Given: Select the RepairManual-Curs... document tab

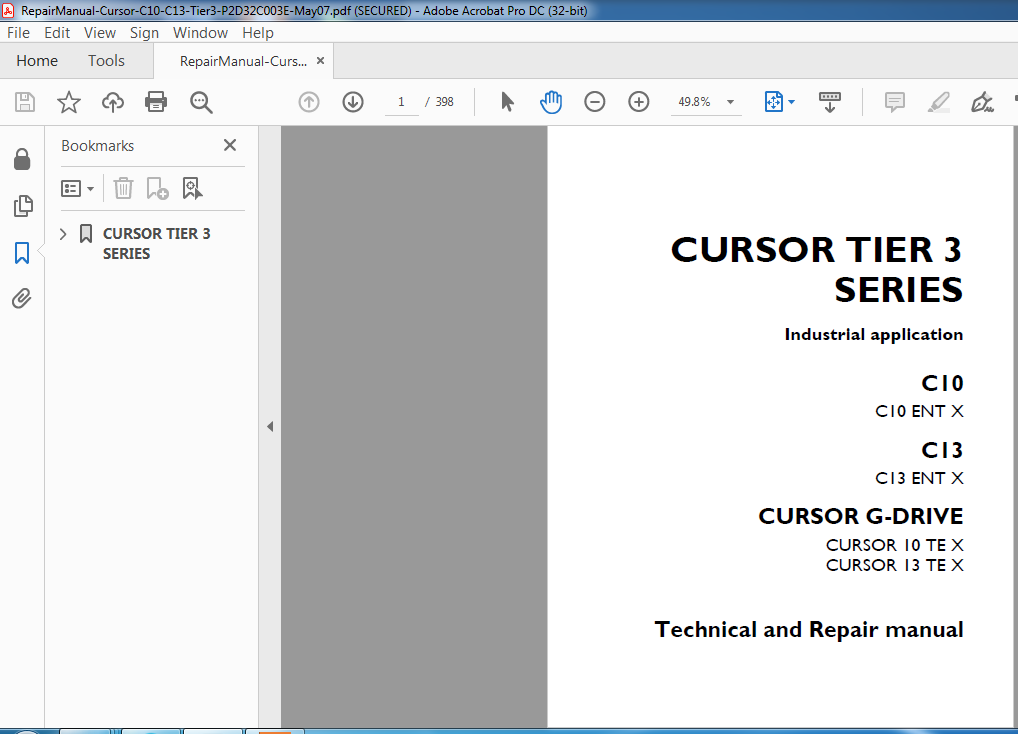Looking at the screenshot, I should click(243, 61).
